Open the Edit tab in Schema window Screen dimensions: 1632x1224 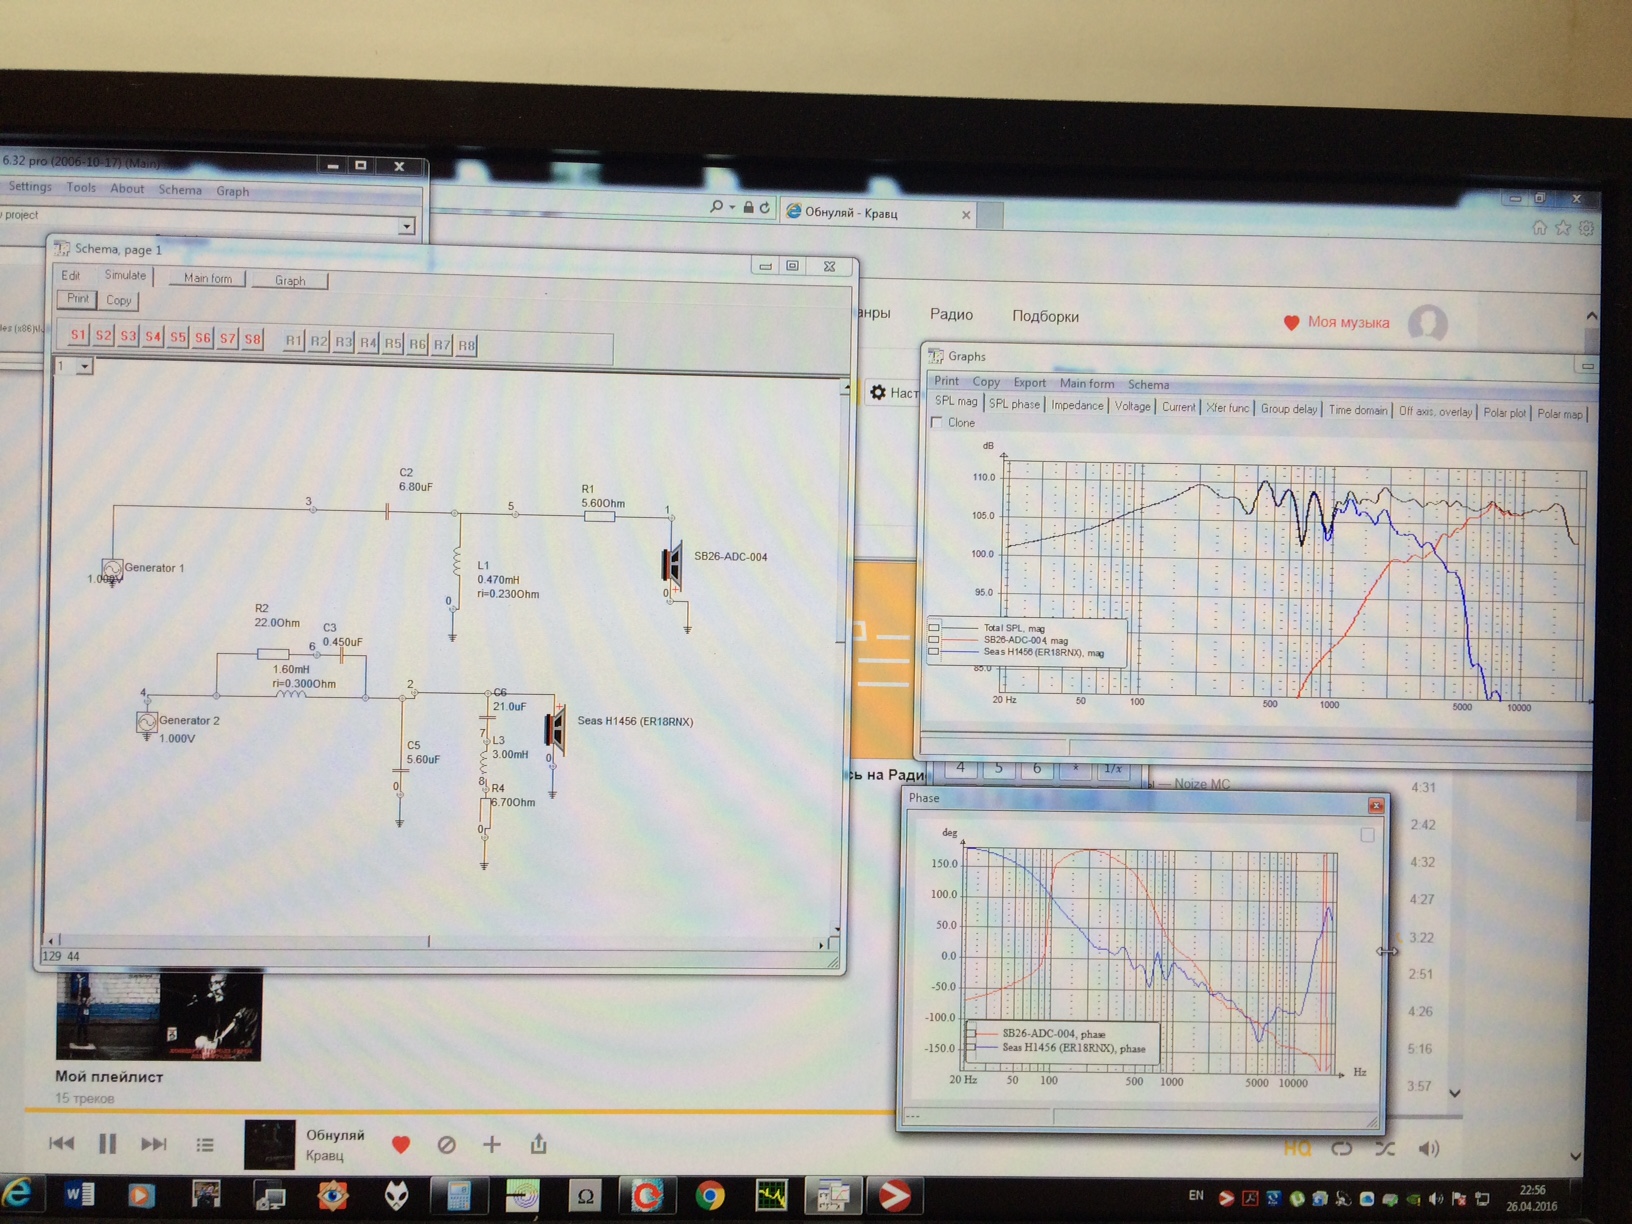pyautogui.click(x=71, y=275)
